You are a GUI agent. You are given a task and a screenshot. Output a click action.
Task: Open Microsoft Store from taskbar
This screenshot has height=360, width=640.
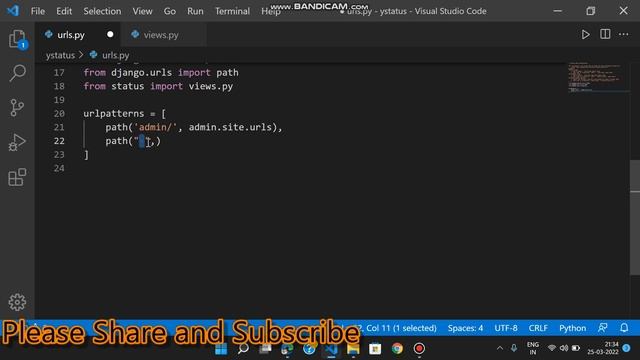point(375,349)
